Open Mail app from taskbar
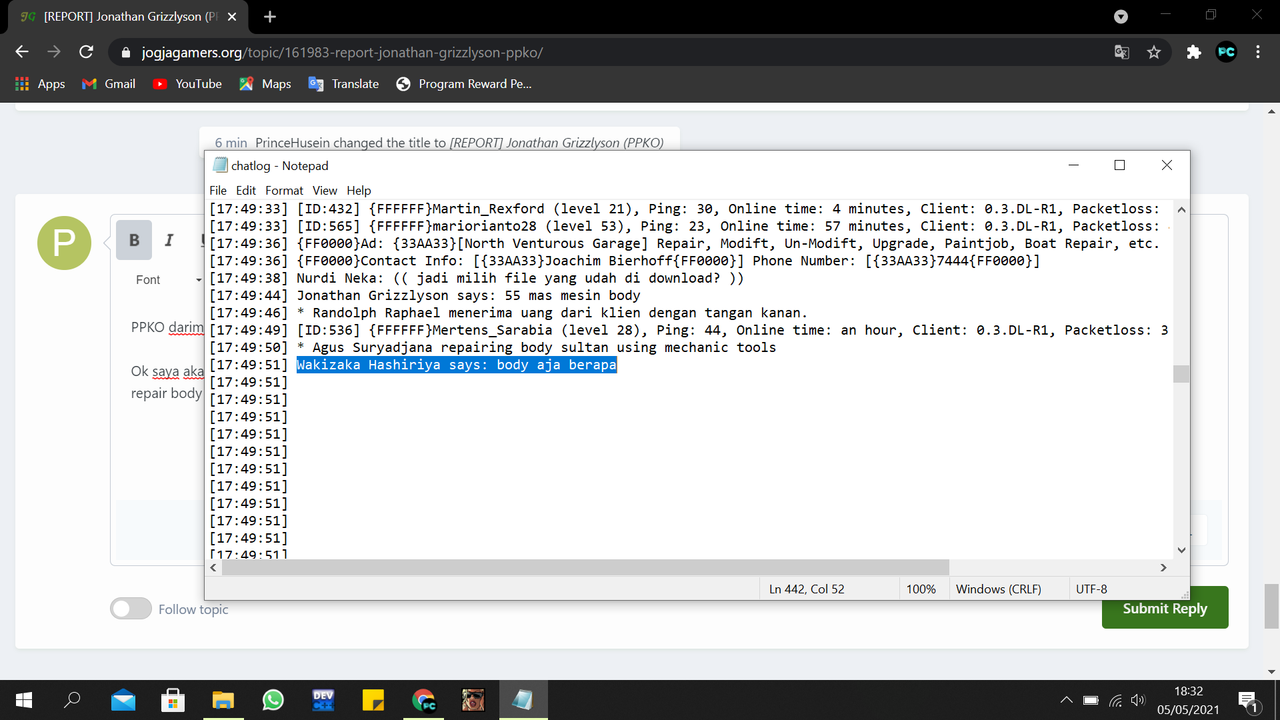This screenshot has height=720, width=1280. pos(123,700)
